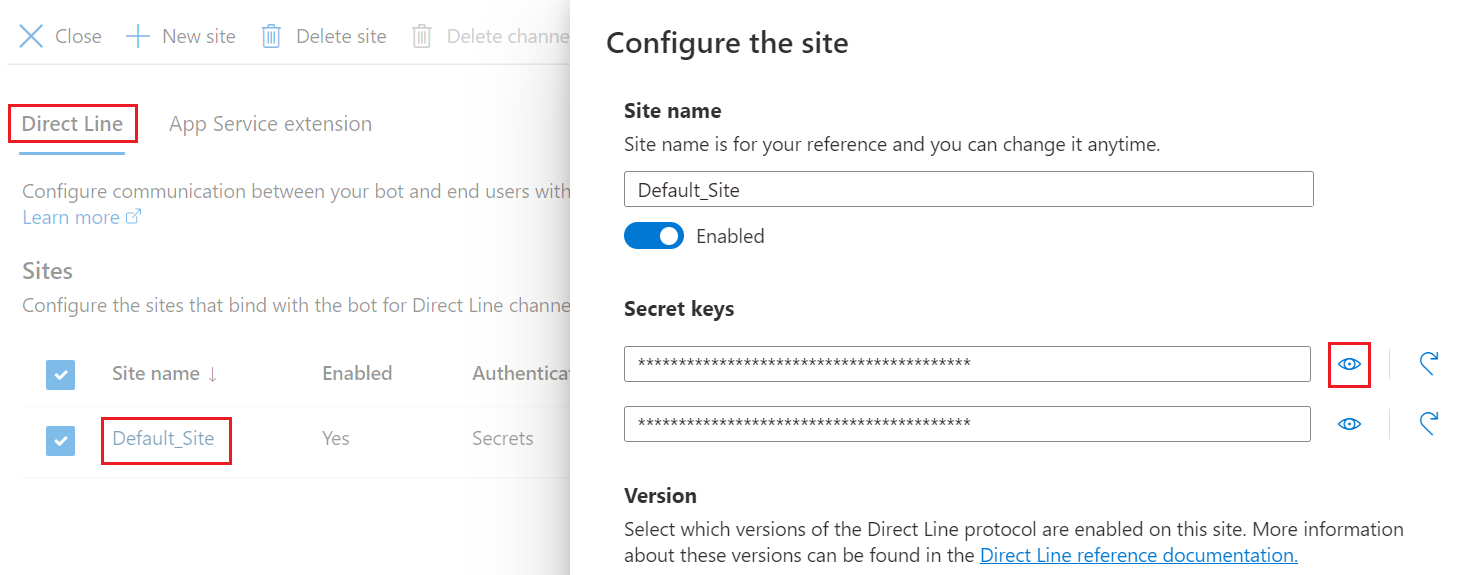Toggle the Enabled switch off
Screen dimensions: 1473x575
pos(653,236)
